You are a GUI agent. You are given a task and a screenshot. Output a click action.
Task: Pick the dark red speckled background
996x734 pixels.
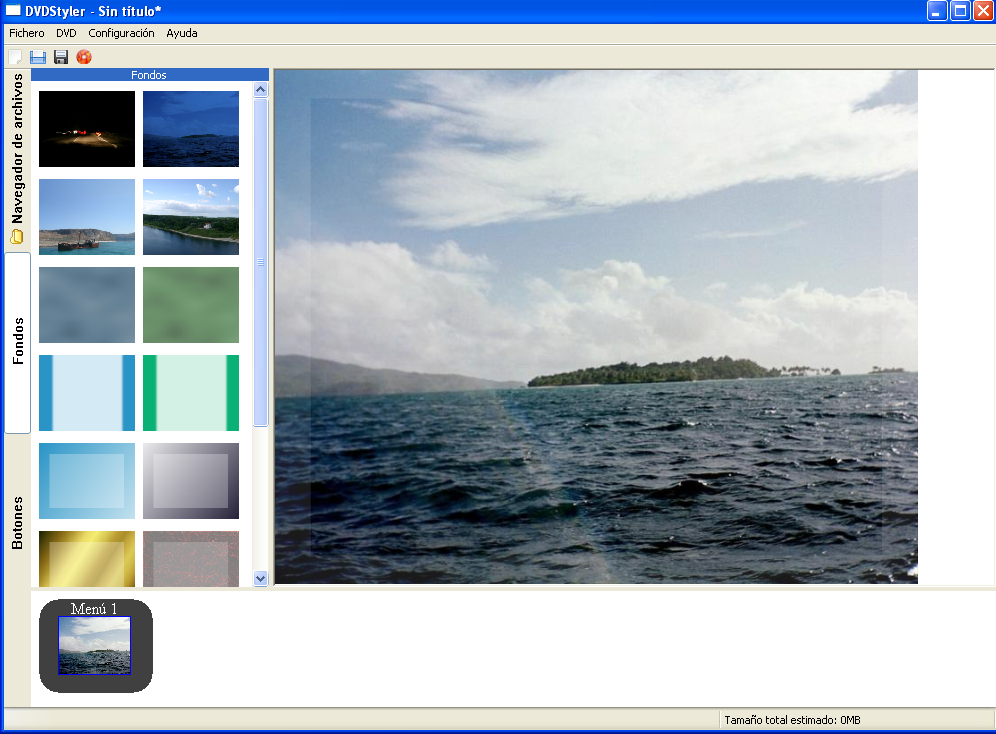click(x=191, y=559)
